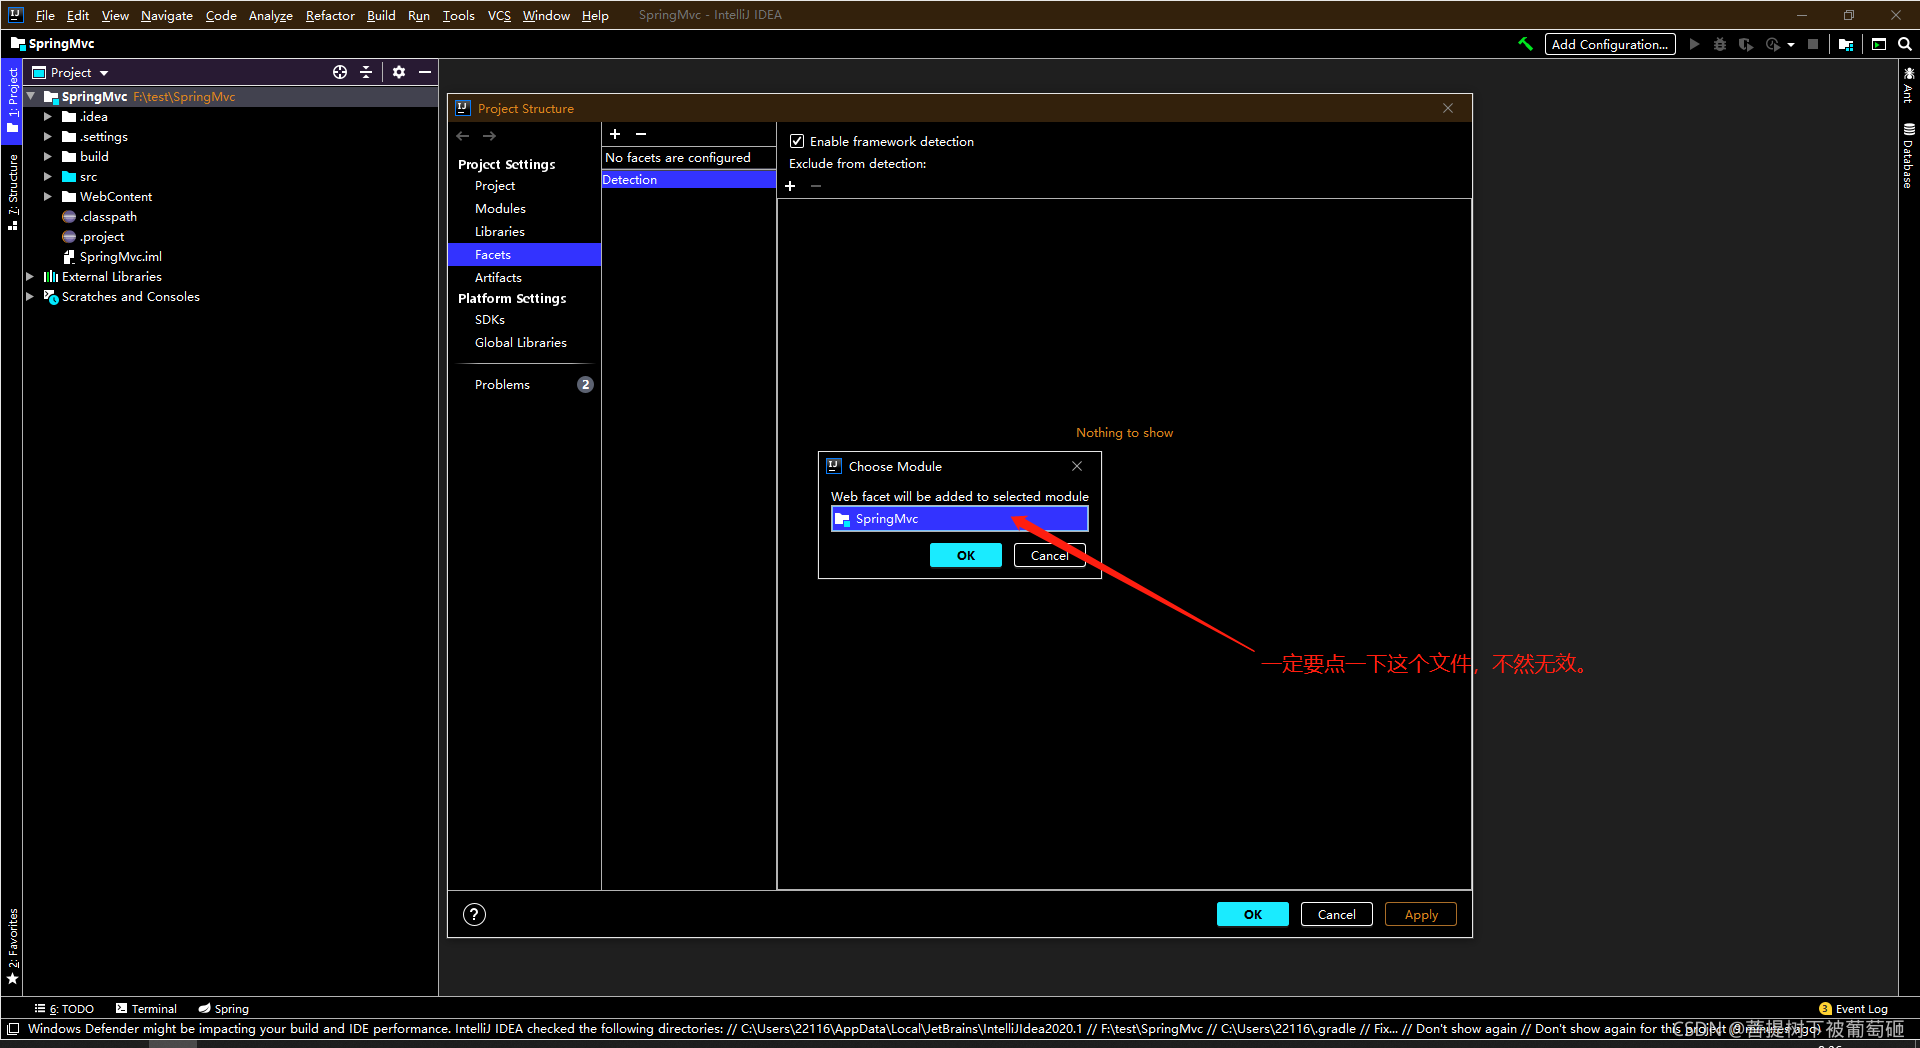Open Project panel gear settings
This screenshot has height=1048, width=1920.
pyautogui.click(x=399, y=72)
